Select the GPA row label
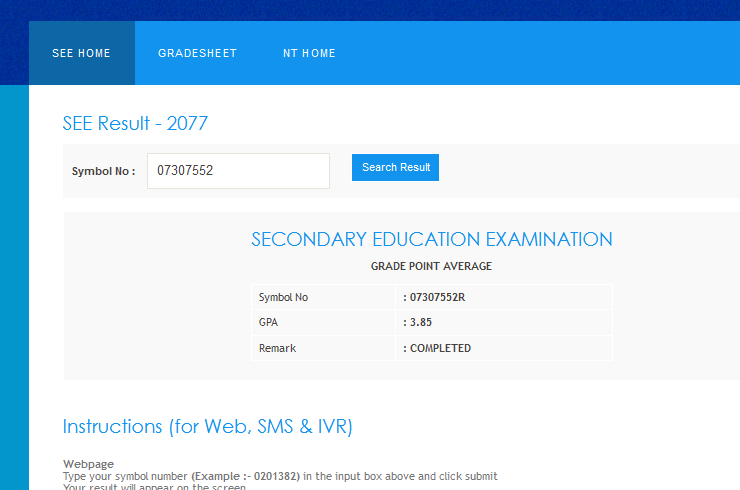The height and width of the screenshot is (490, 740). [268, 322]
